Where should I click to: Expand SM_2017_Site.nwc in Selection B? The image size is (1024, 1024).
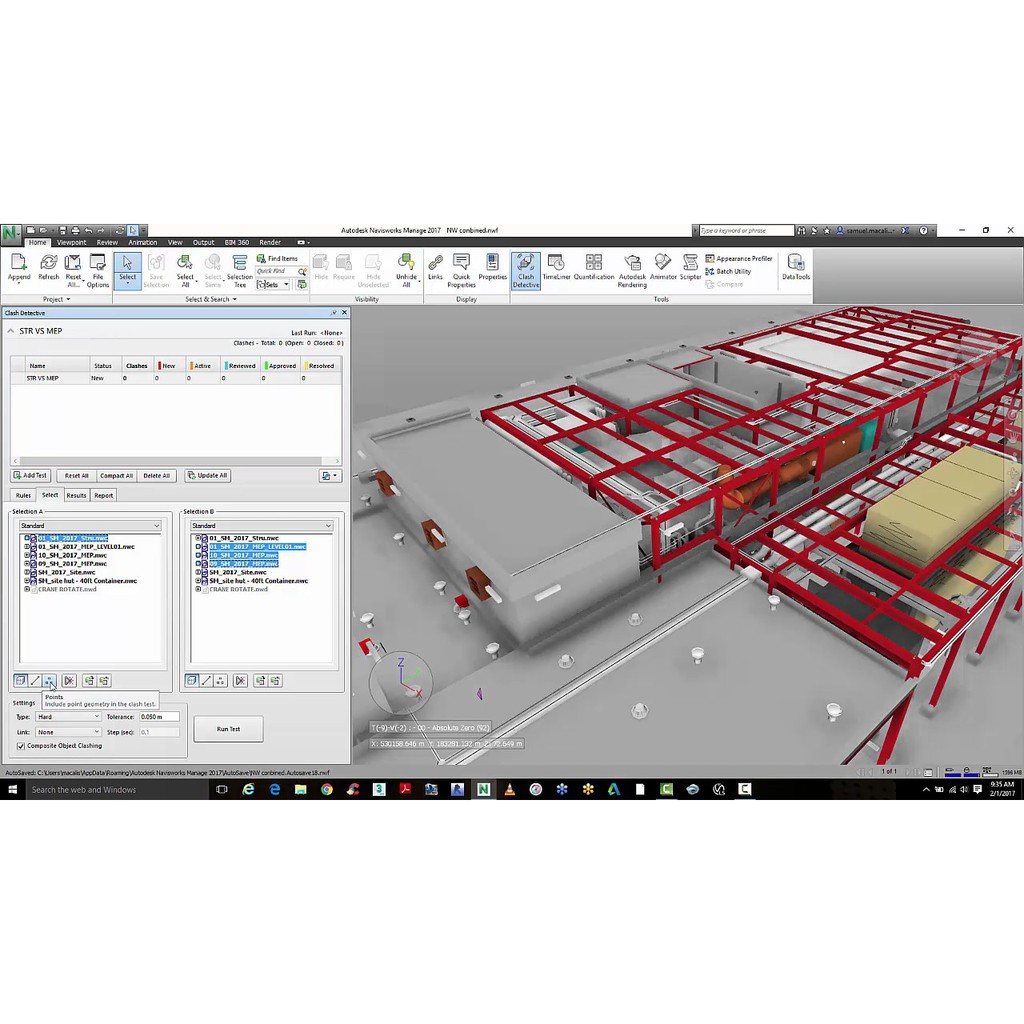point(198,572)
